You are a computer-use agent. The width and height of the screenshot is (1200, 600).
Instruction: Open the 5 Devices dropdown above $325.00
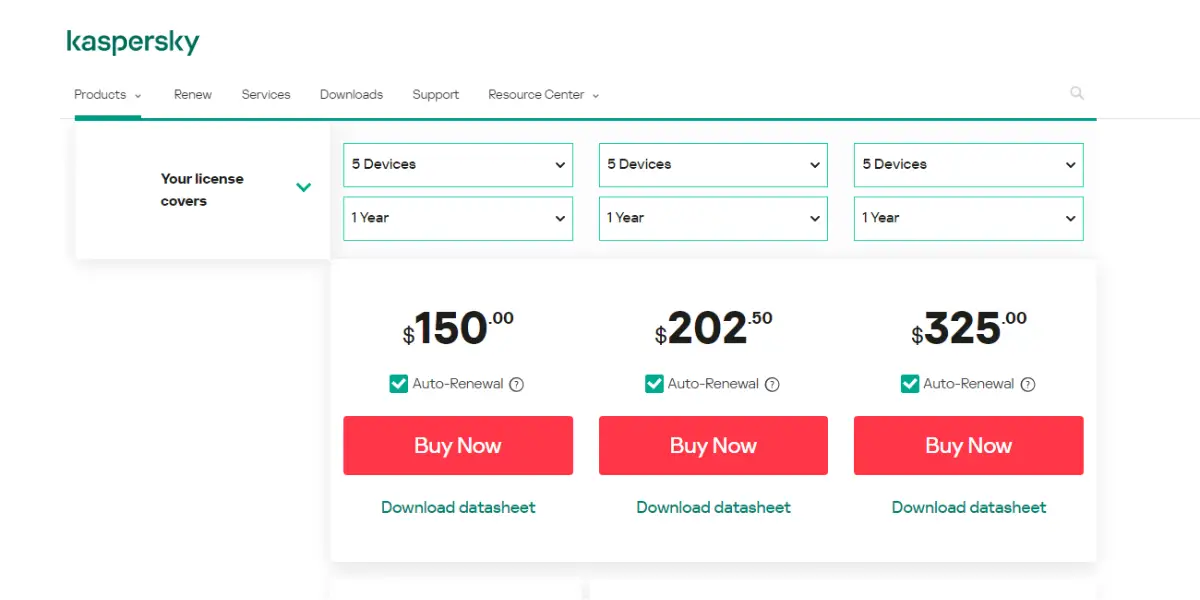coord(969,165)
